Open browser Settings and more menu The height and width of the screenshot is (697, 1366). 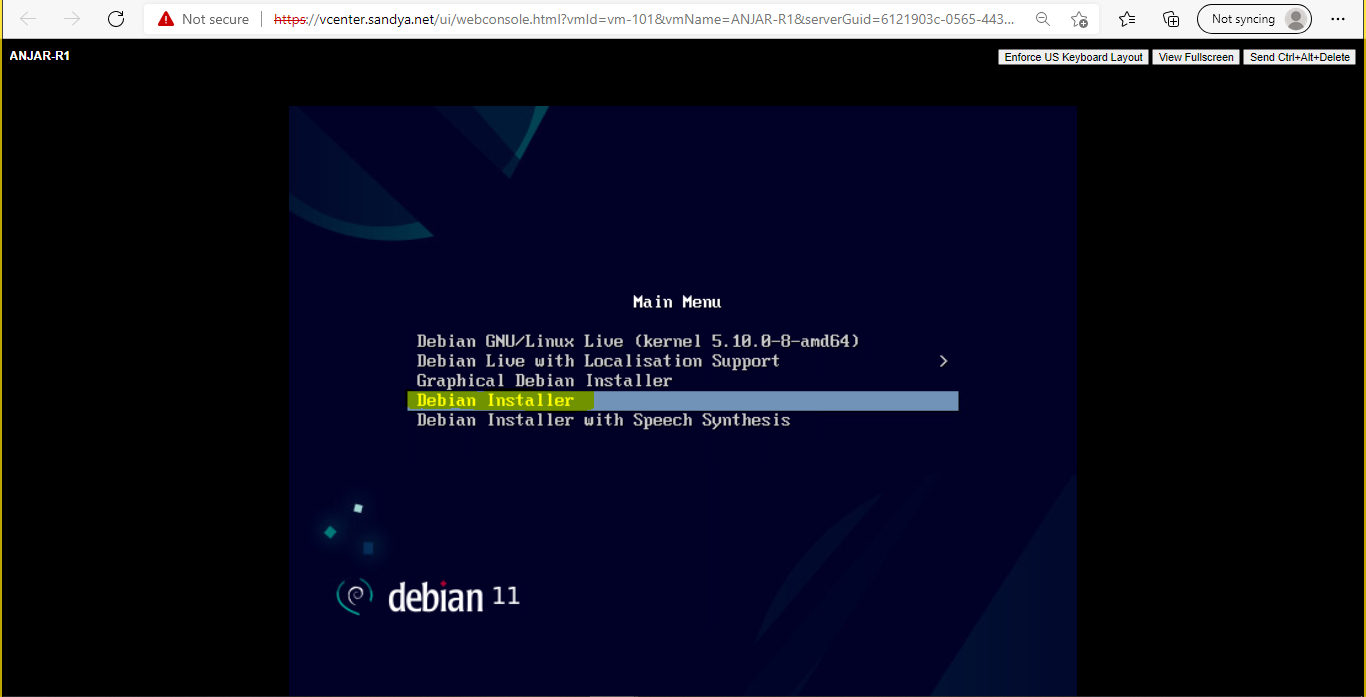tap(1338, 19)
